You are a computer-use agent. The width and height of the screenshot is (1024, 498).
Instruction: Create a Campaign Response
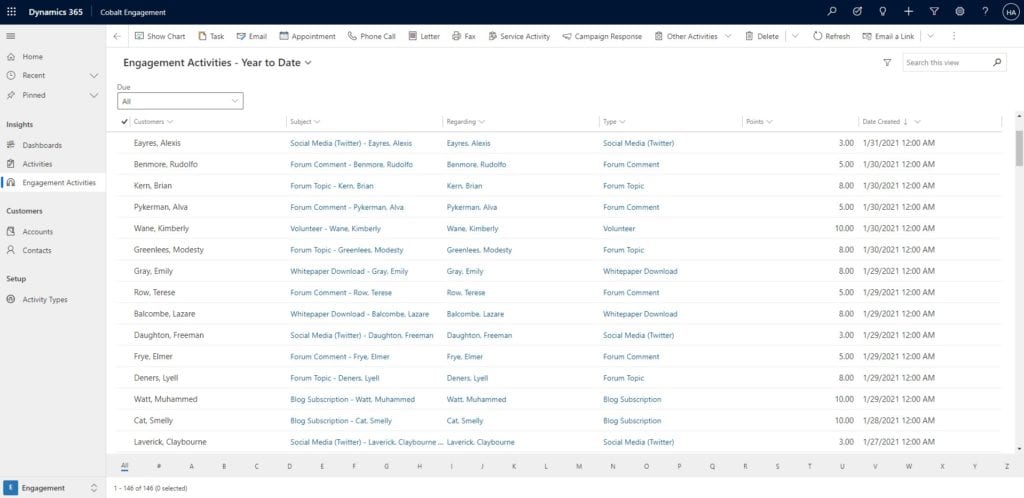tap(602, 37)
